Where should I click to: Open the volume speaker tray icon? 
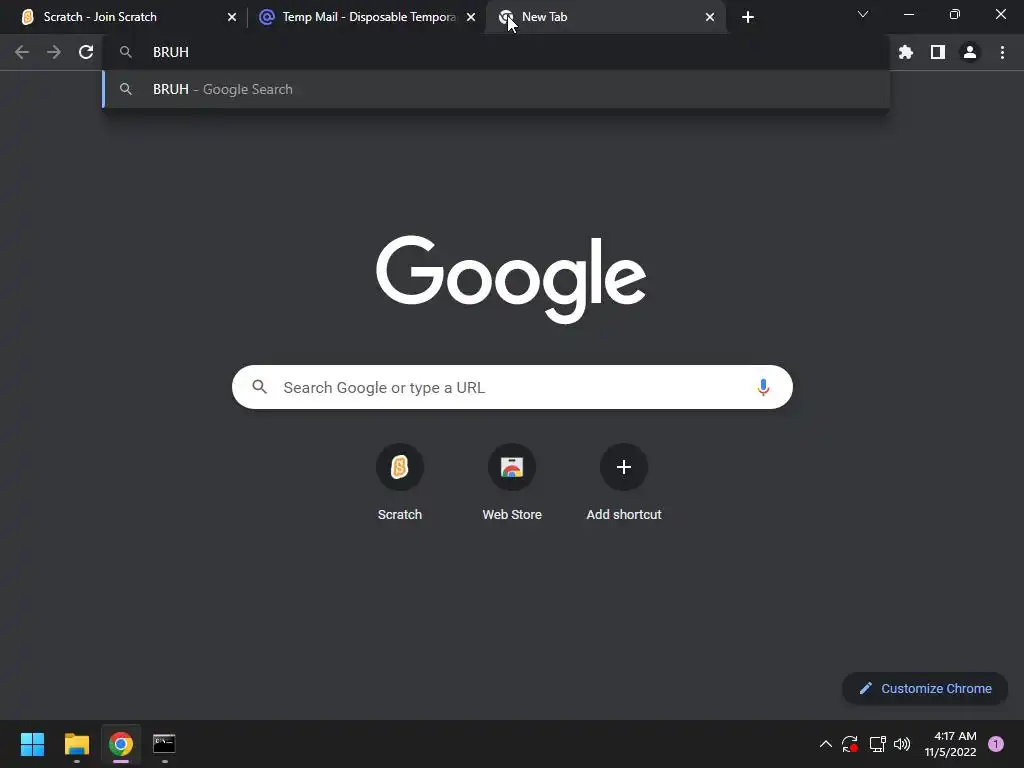pyautogui.click(x=902, y=744)
